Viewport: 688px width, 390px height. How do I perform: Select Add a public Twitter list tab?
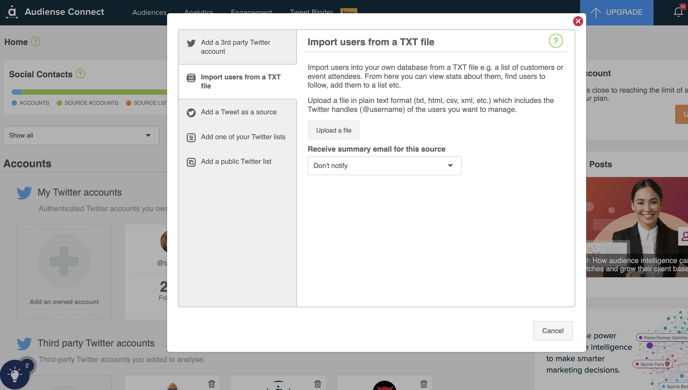tap(237, 162)
